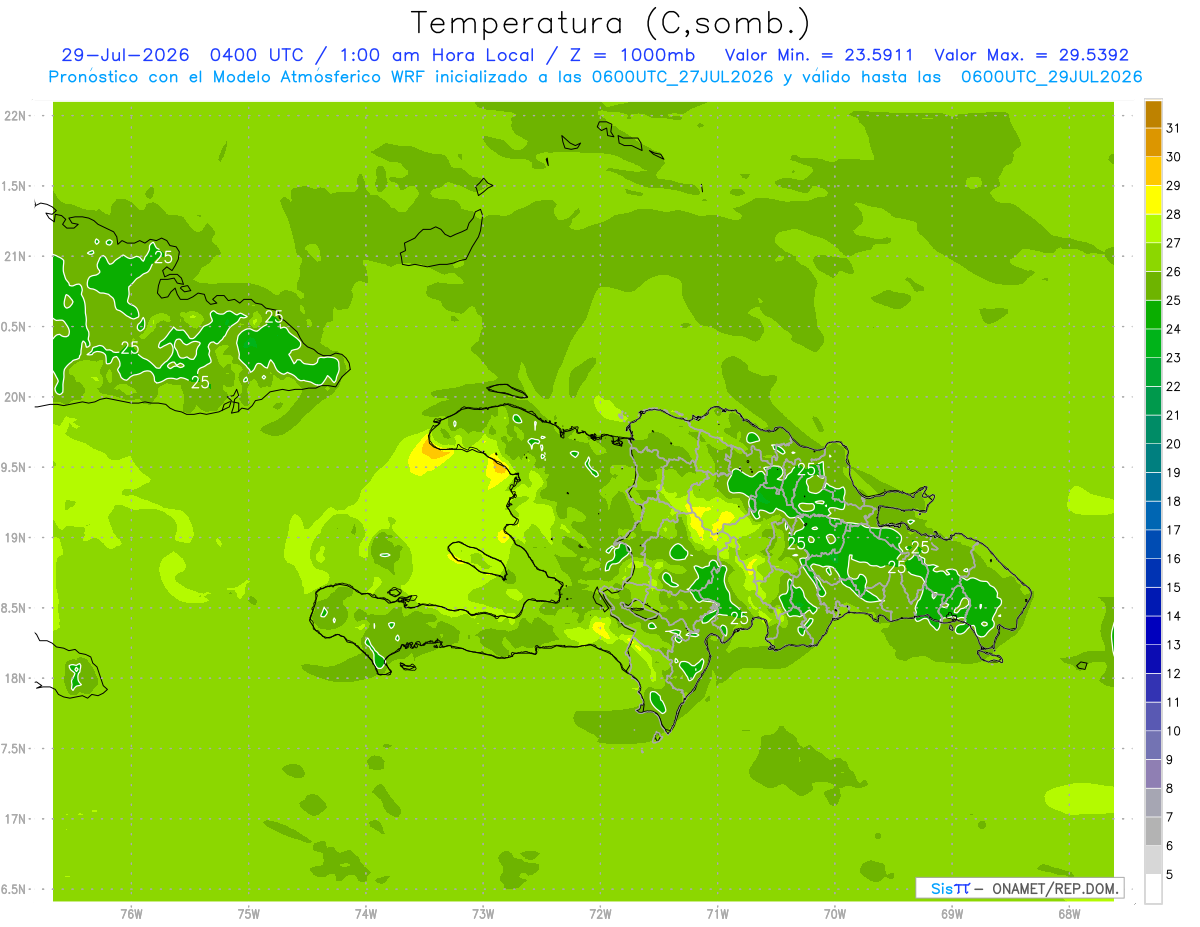Click the legend value '31'
The image size is (1200, 927).
click(x=1173, y=128)
